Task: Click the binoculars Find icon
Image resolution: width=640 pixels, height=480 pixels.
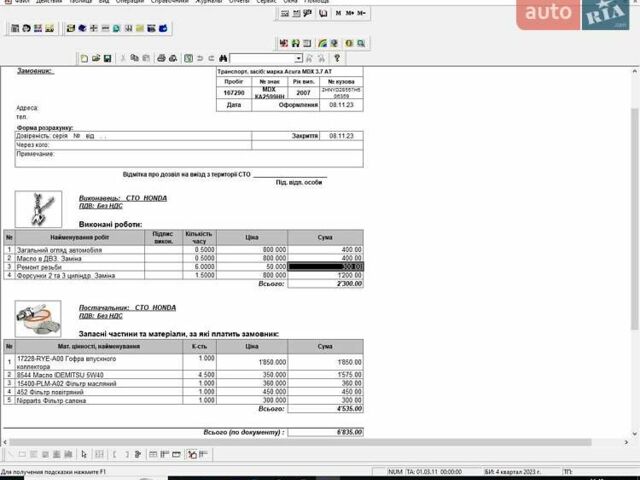Action: [x=222, y=59]
